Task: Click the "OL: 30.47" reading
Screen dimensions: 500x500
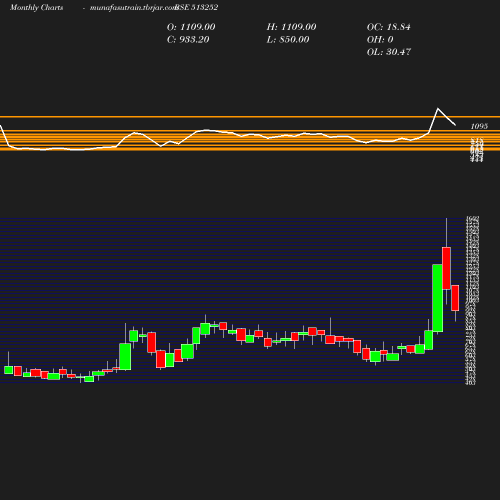Action: tap(389, 52)
